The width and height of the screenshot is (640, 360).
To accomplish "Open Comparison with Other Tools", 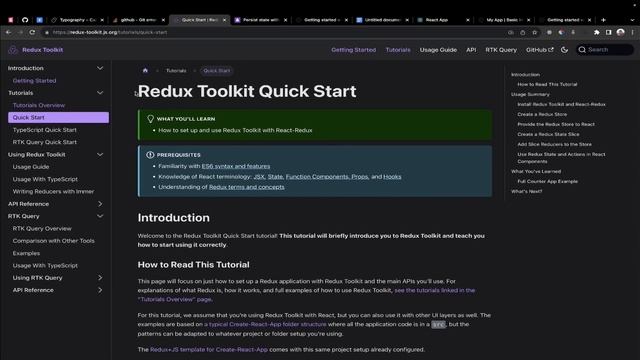I will pyautogui.click(x=53, y=240).
